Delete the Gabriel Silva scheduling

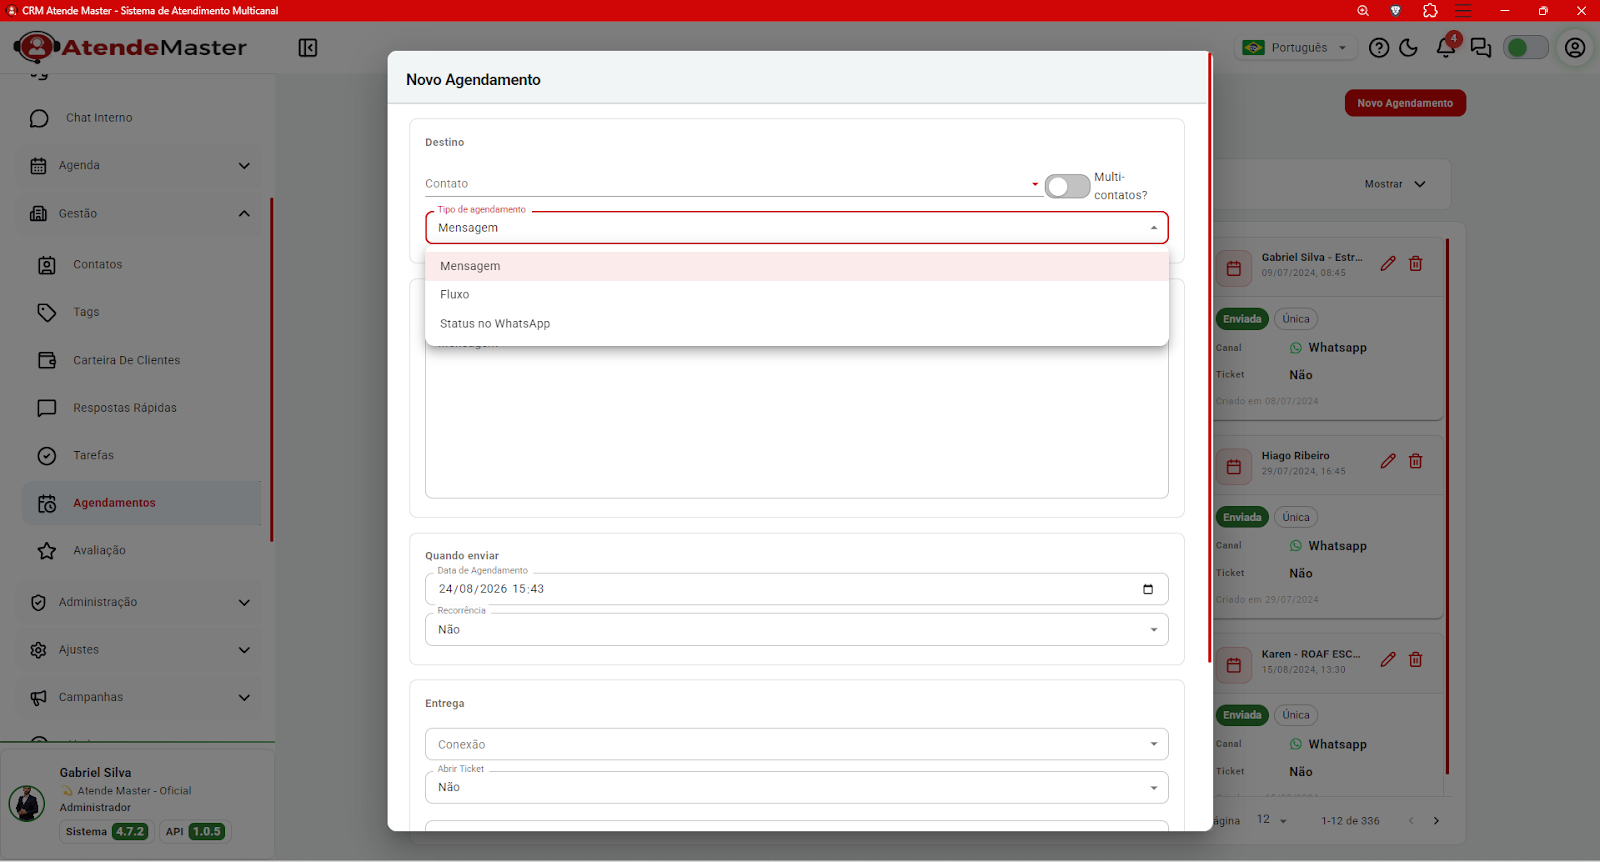pos(1416,264)
